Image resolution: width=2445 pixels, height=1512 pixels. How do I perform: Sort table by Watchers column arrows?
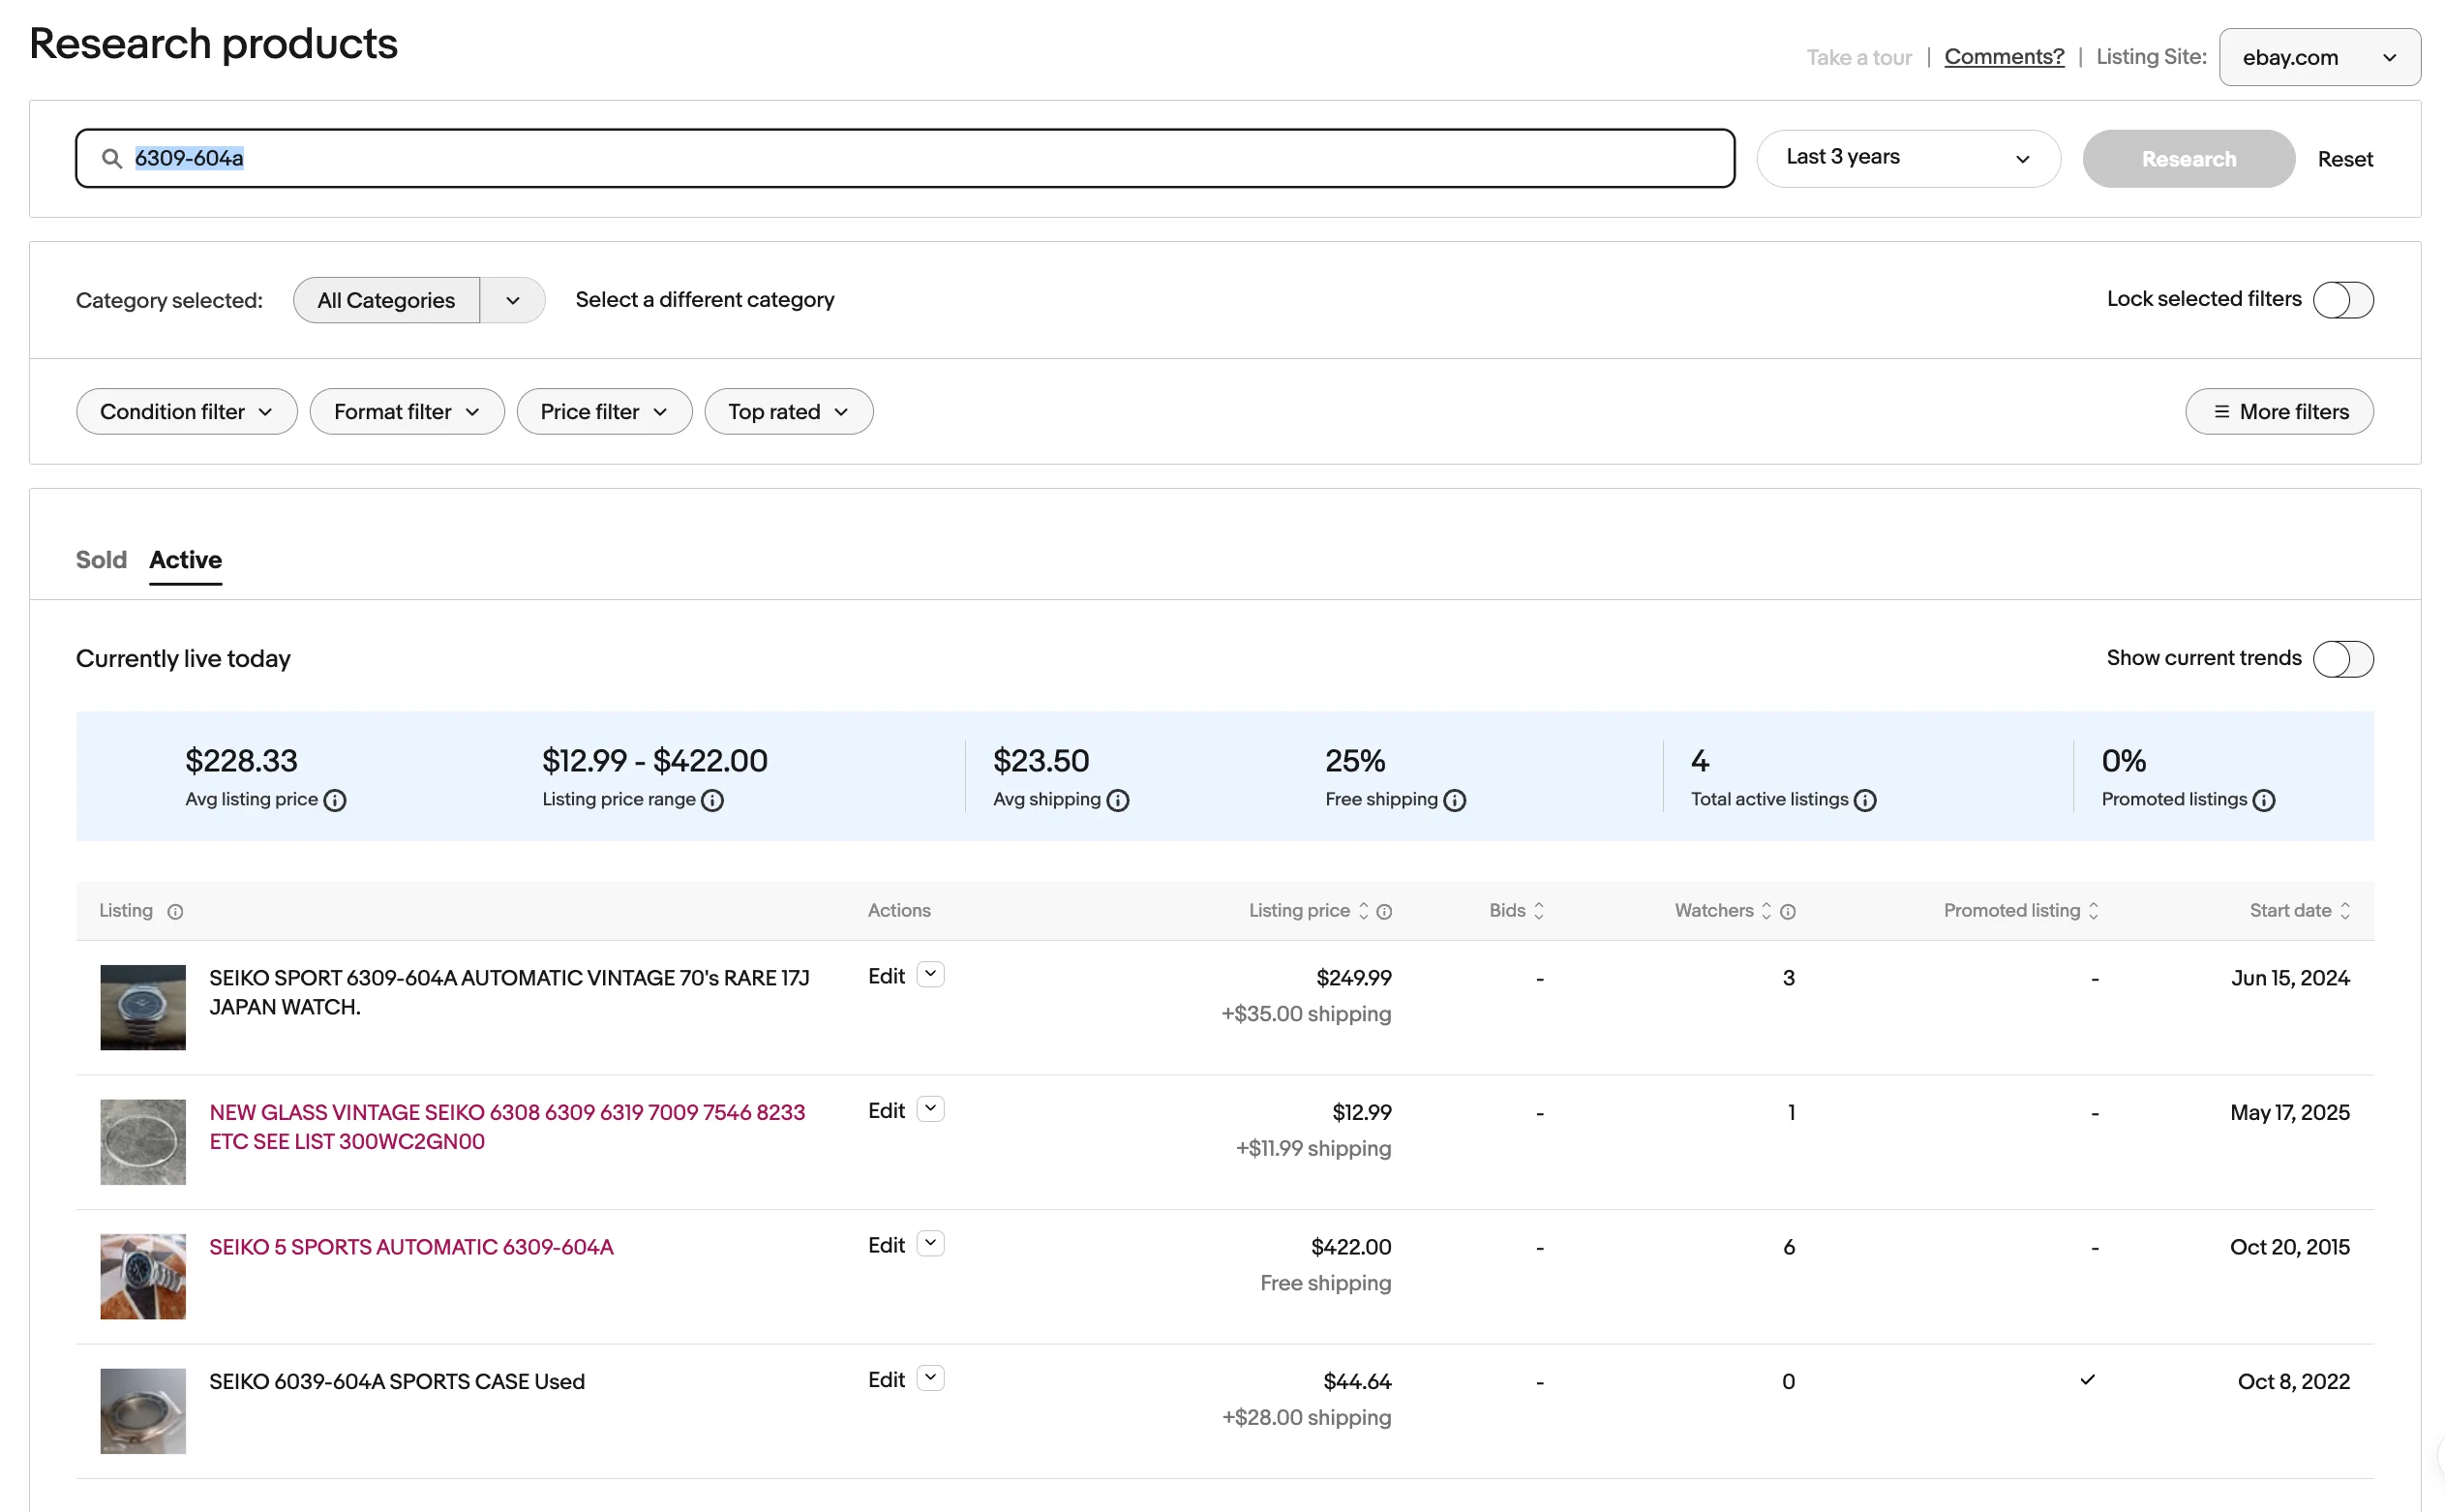pos(1766,911)
